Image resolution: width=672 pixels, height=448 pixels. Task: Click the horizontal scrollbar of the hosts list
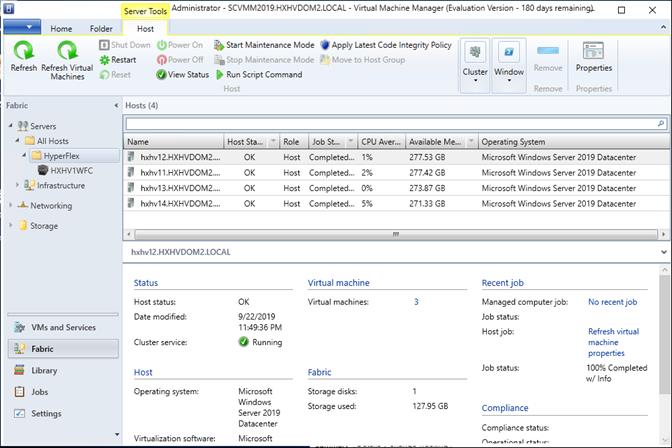click(x=396, y=234)
